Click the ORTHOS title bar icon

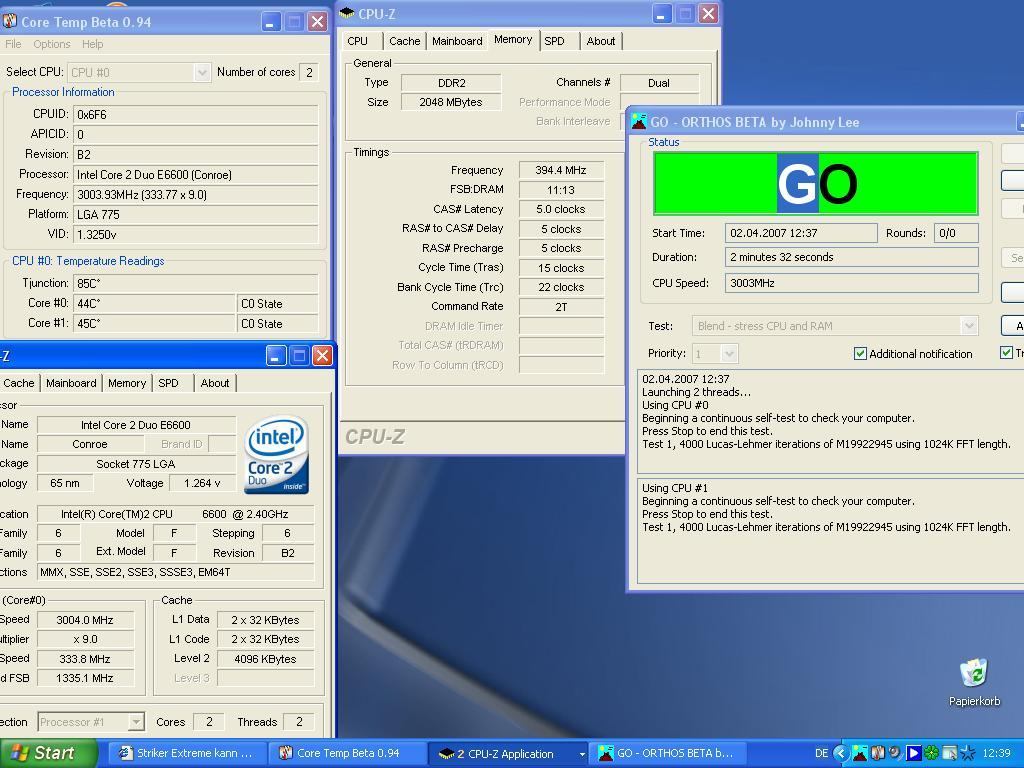(x=639, y=121)
